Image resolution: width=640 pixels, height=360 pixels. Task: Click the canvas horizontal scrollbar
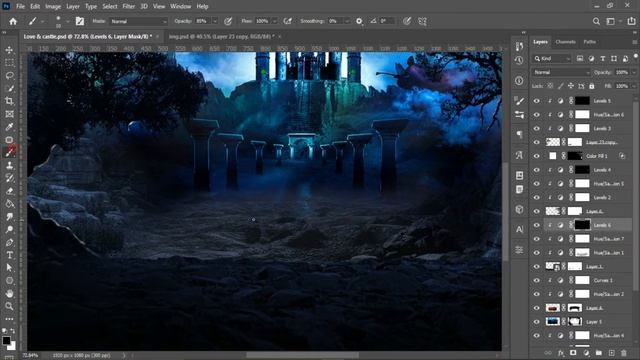coord(302,355)
